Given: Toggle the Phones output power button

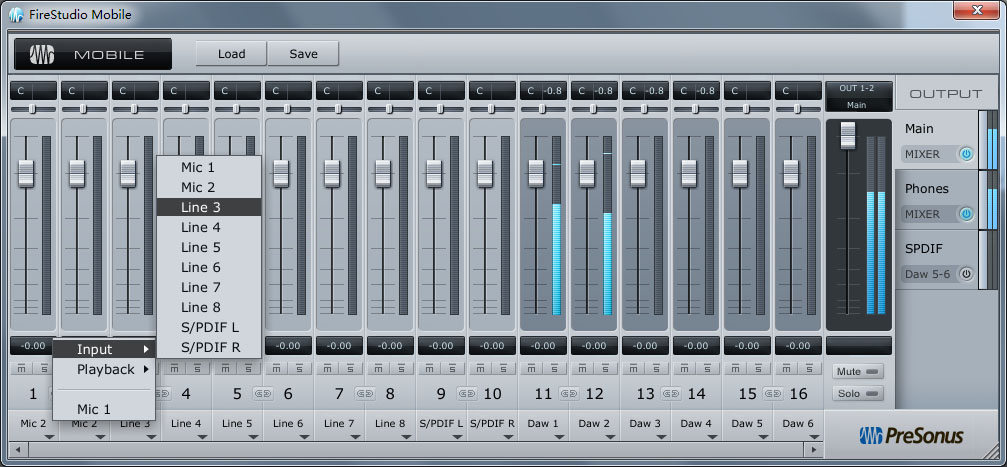Looking at the screenshot, I should point(966,214).
